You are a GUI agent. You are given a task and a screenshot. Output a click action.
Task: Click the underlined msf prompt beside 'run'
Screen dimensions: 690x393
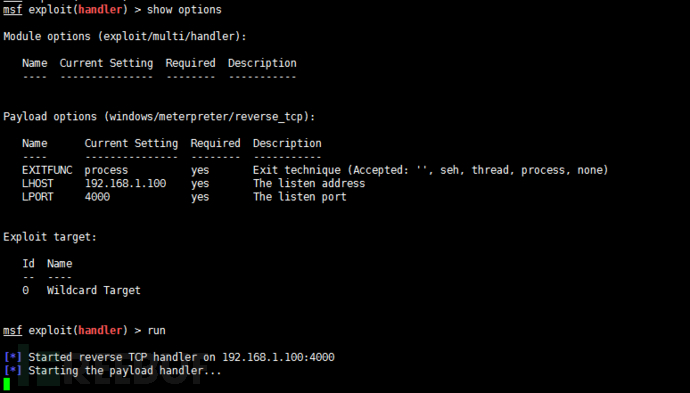click(13, 331)
